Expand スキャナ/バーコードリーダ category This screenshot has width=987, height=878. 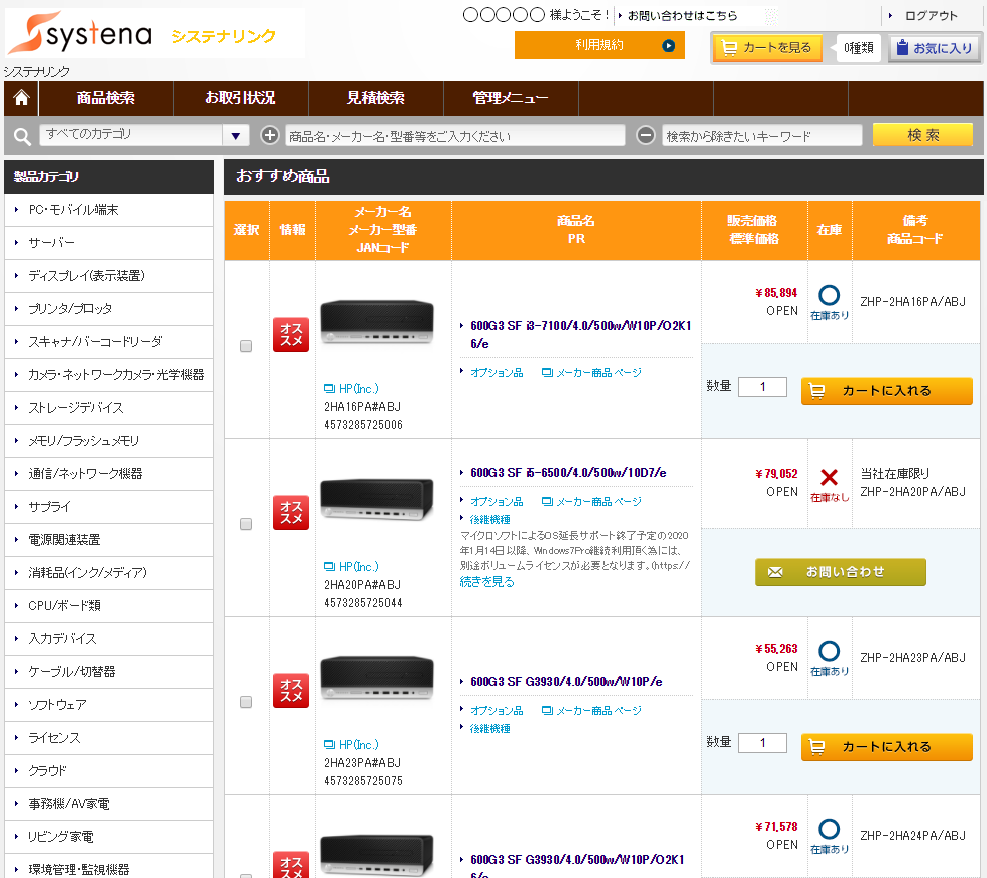point(109,342)
